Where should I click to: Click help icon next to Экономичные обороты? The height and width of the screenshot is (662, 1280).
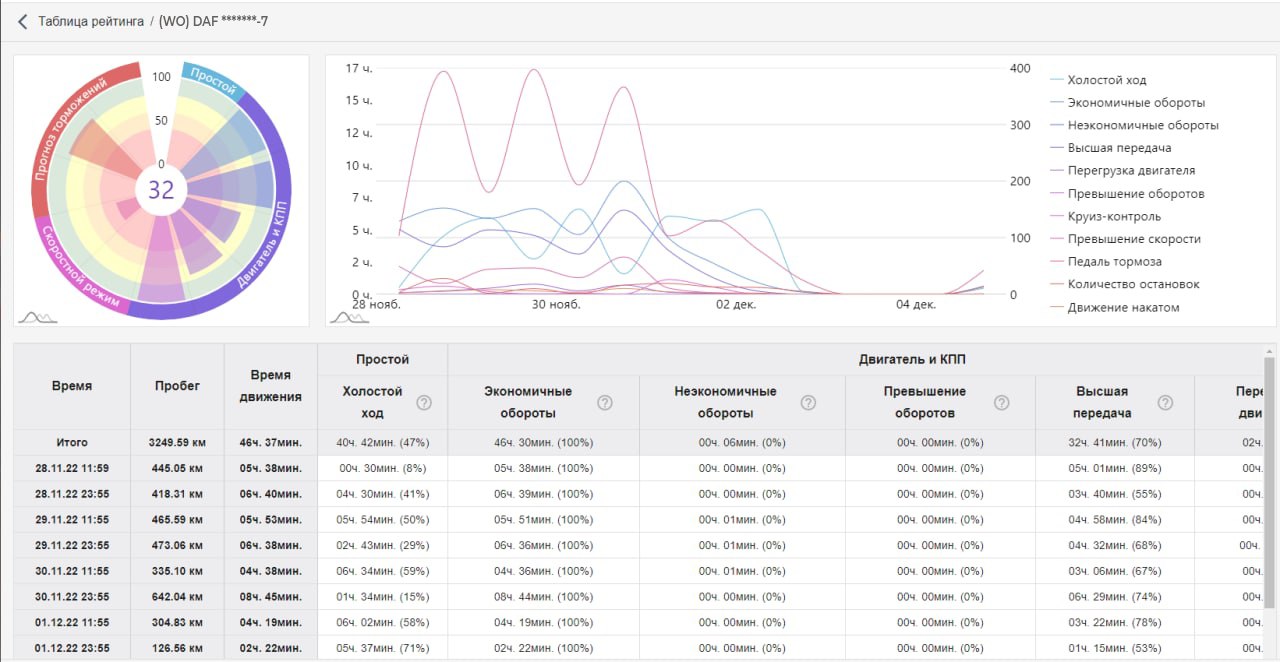click(605, 403)
